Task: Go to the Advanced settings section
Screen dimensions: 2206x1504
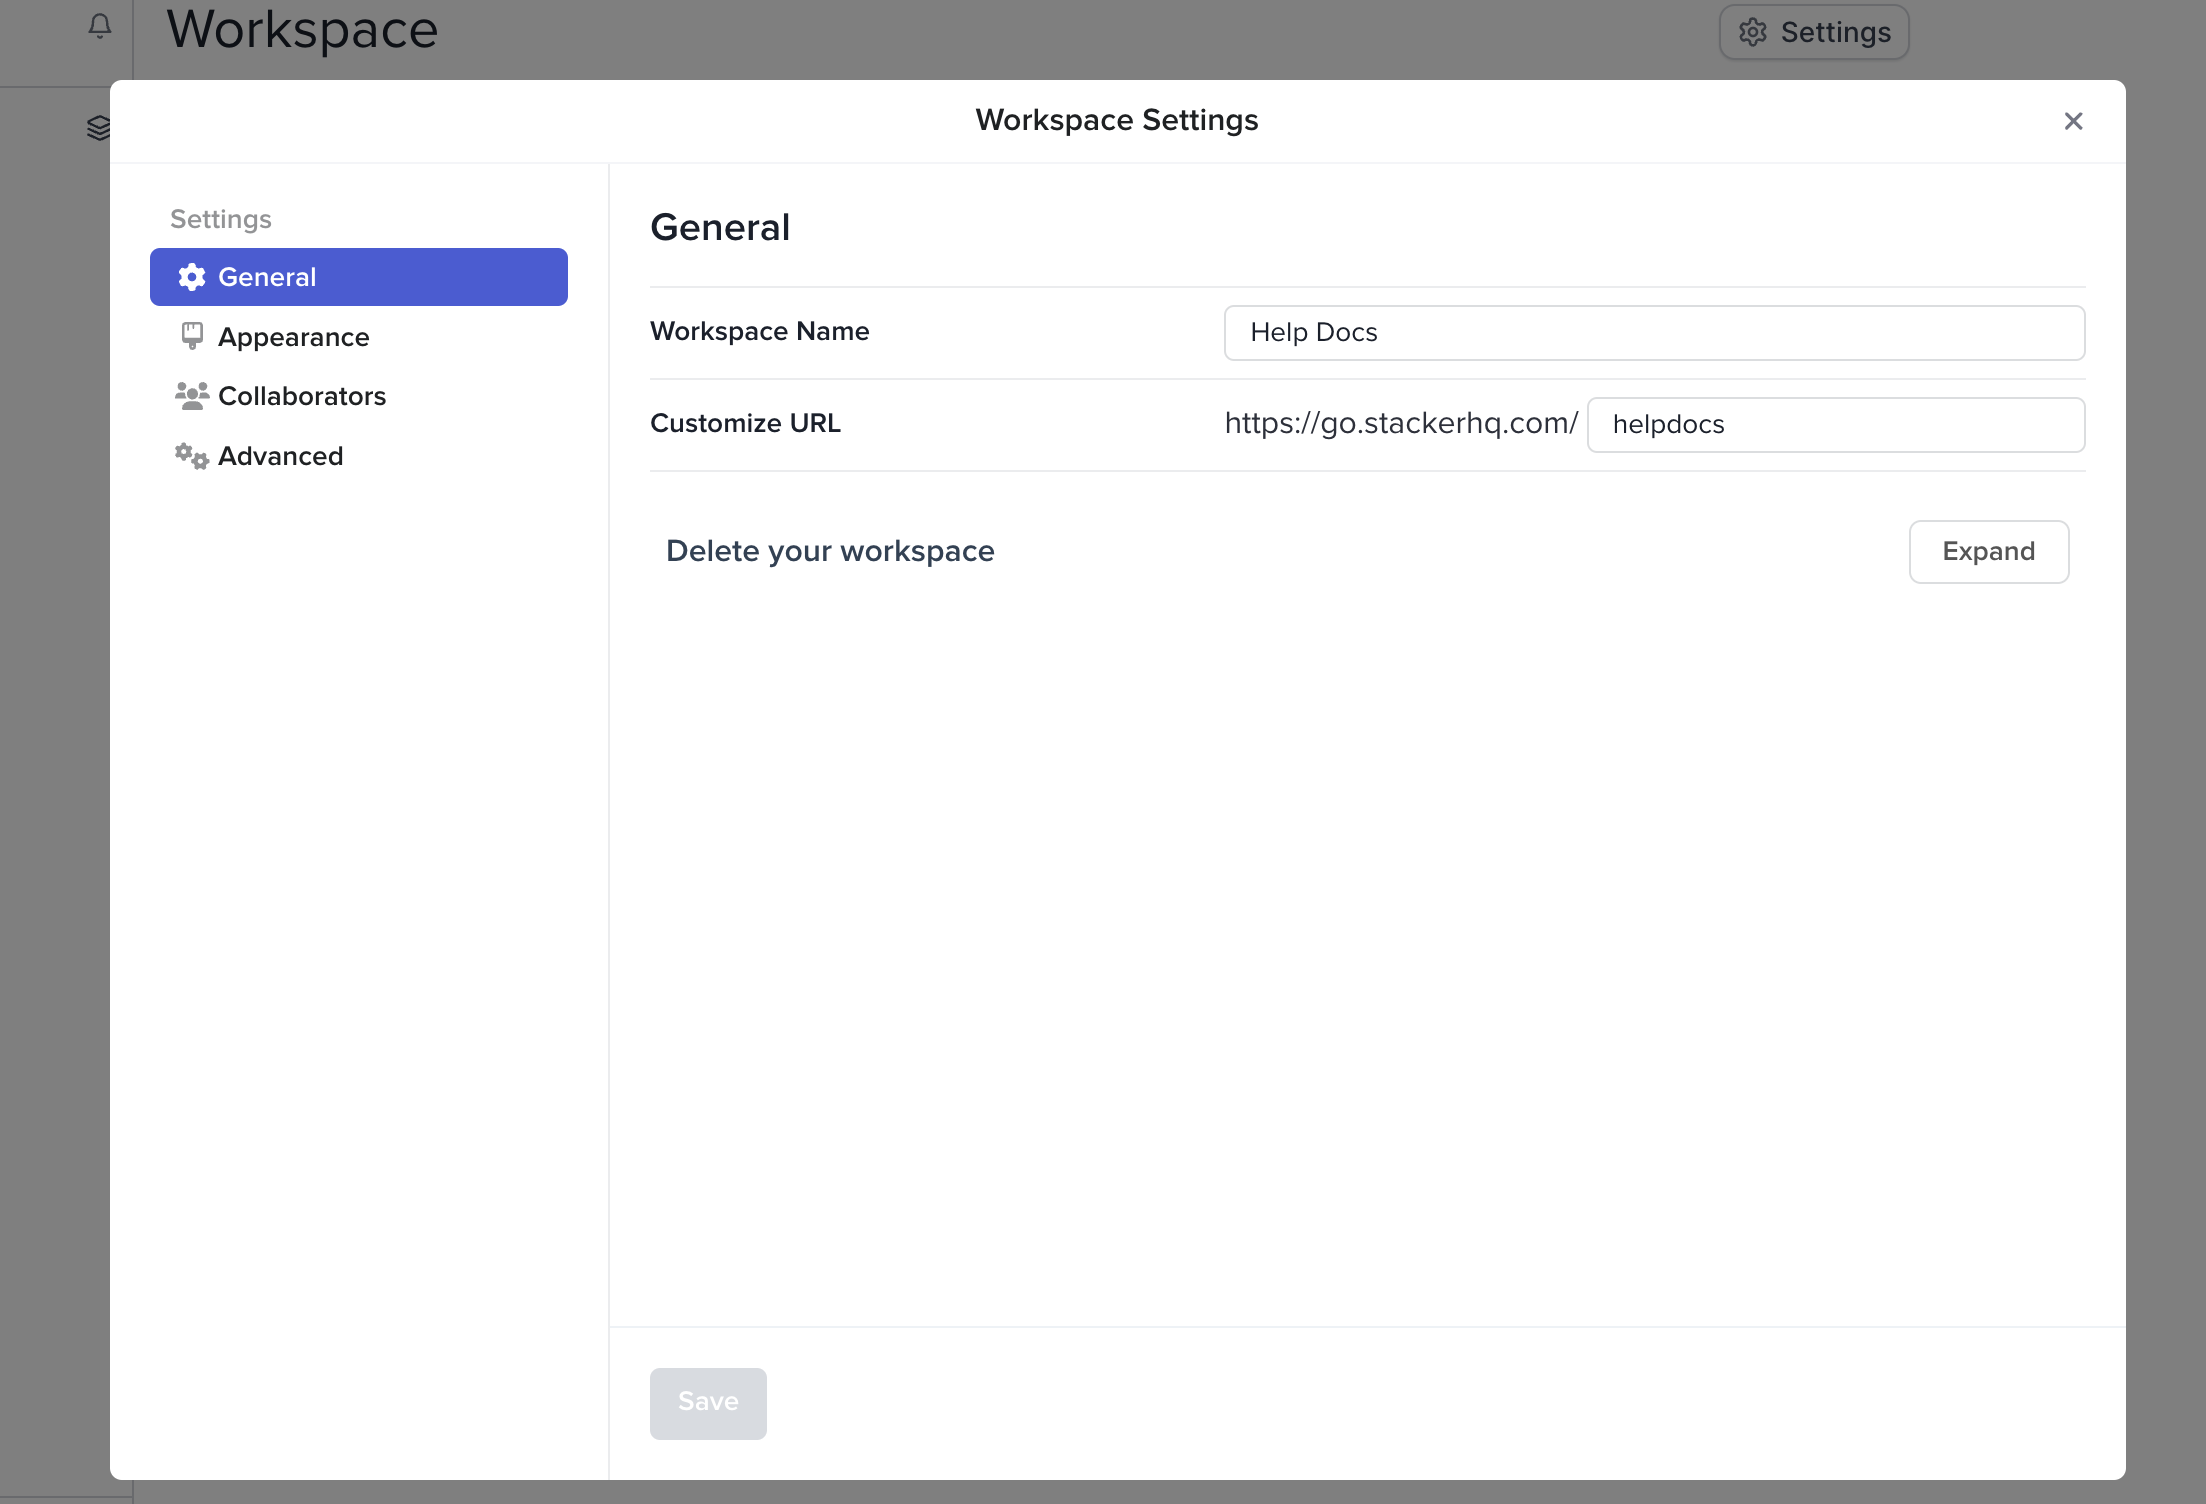Action: 280,456
